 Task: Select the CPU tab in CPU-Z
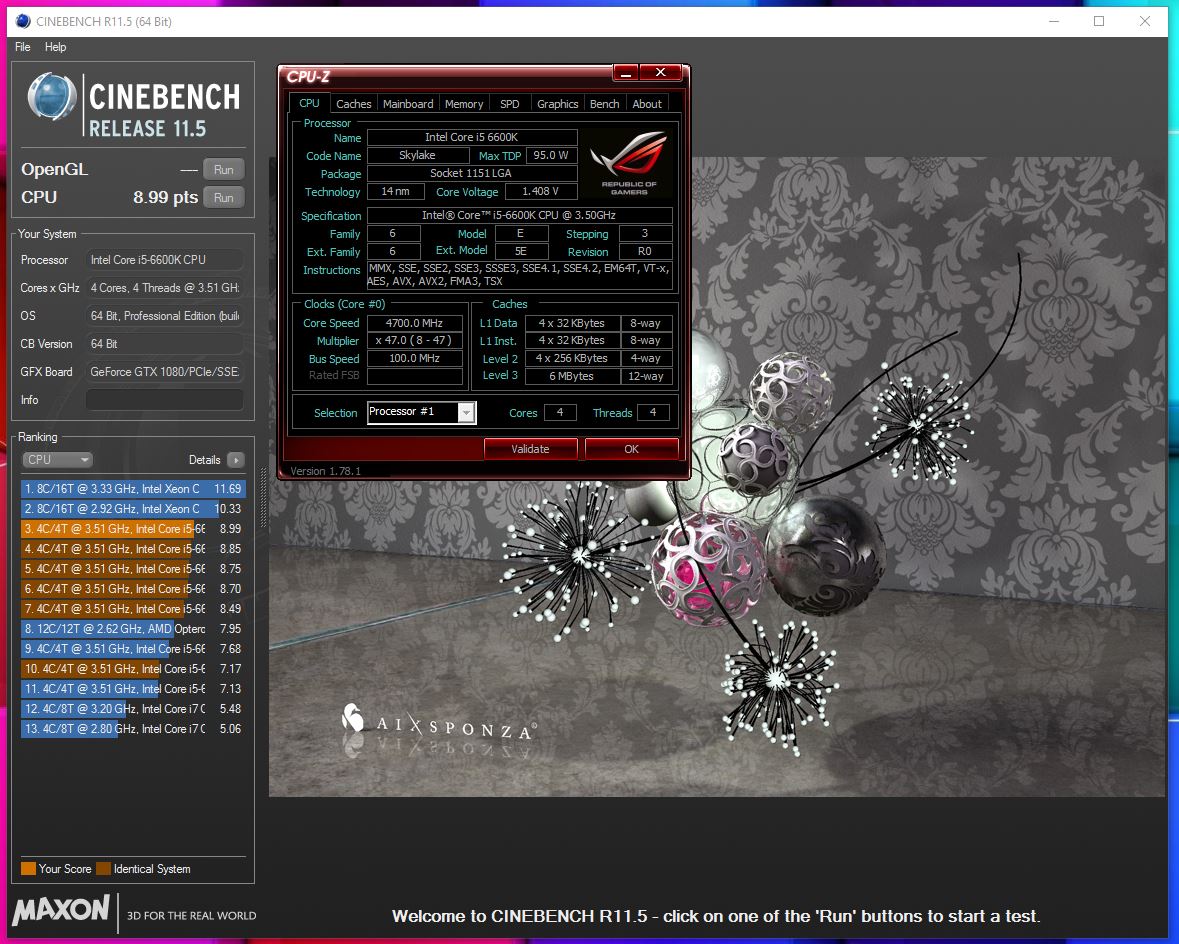[x=309, y=103]
